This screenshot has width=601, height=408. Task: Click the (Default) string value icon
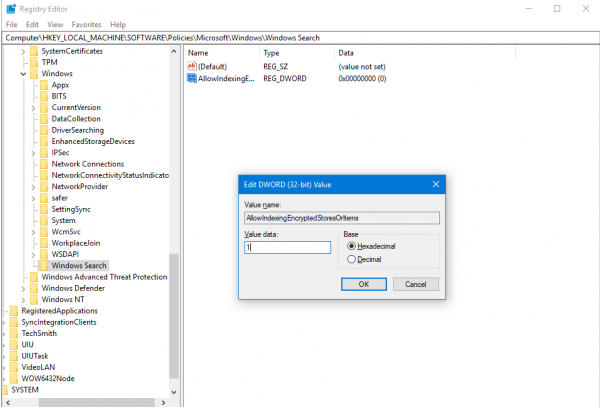click(x=192, y=66)
